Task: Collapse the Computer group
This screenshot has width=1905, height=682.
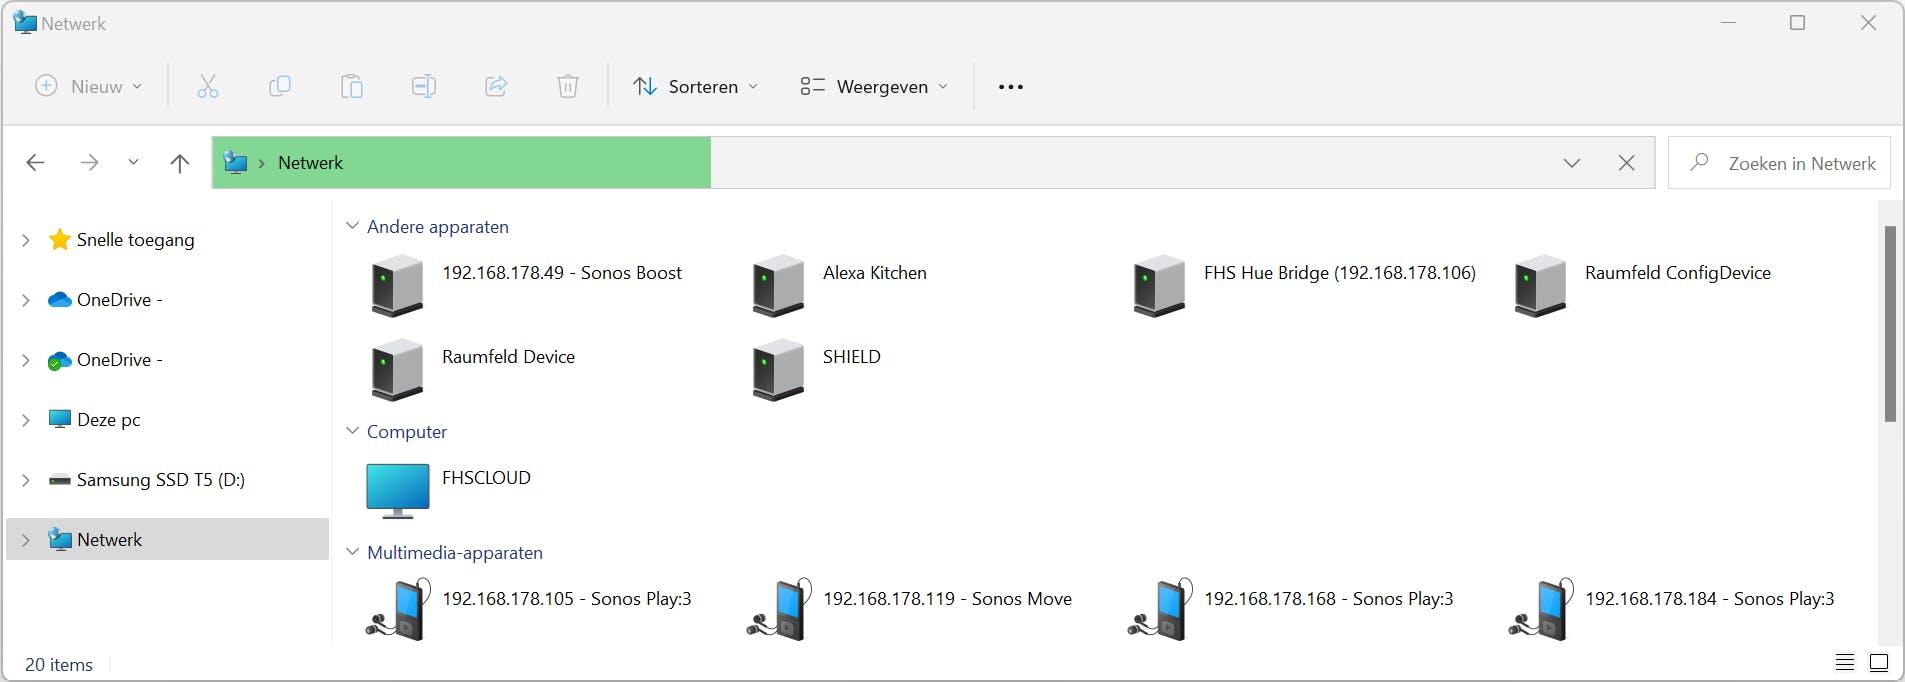Action: (352, 431)
